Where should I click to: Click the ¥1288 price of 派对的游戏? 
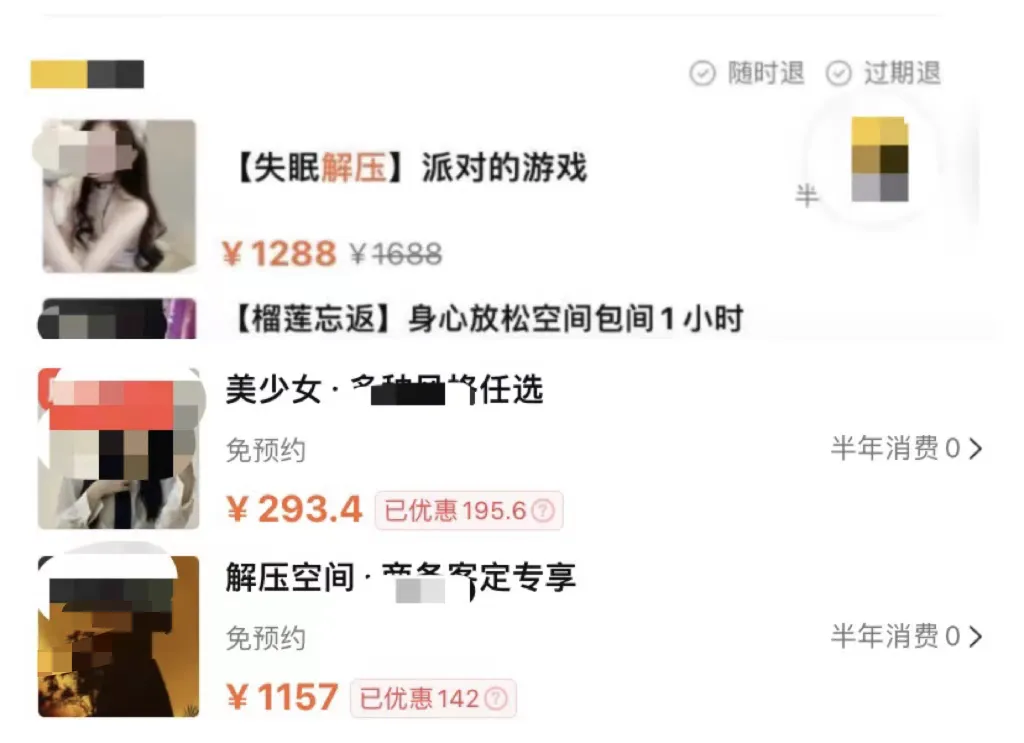tap(280, 253)
